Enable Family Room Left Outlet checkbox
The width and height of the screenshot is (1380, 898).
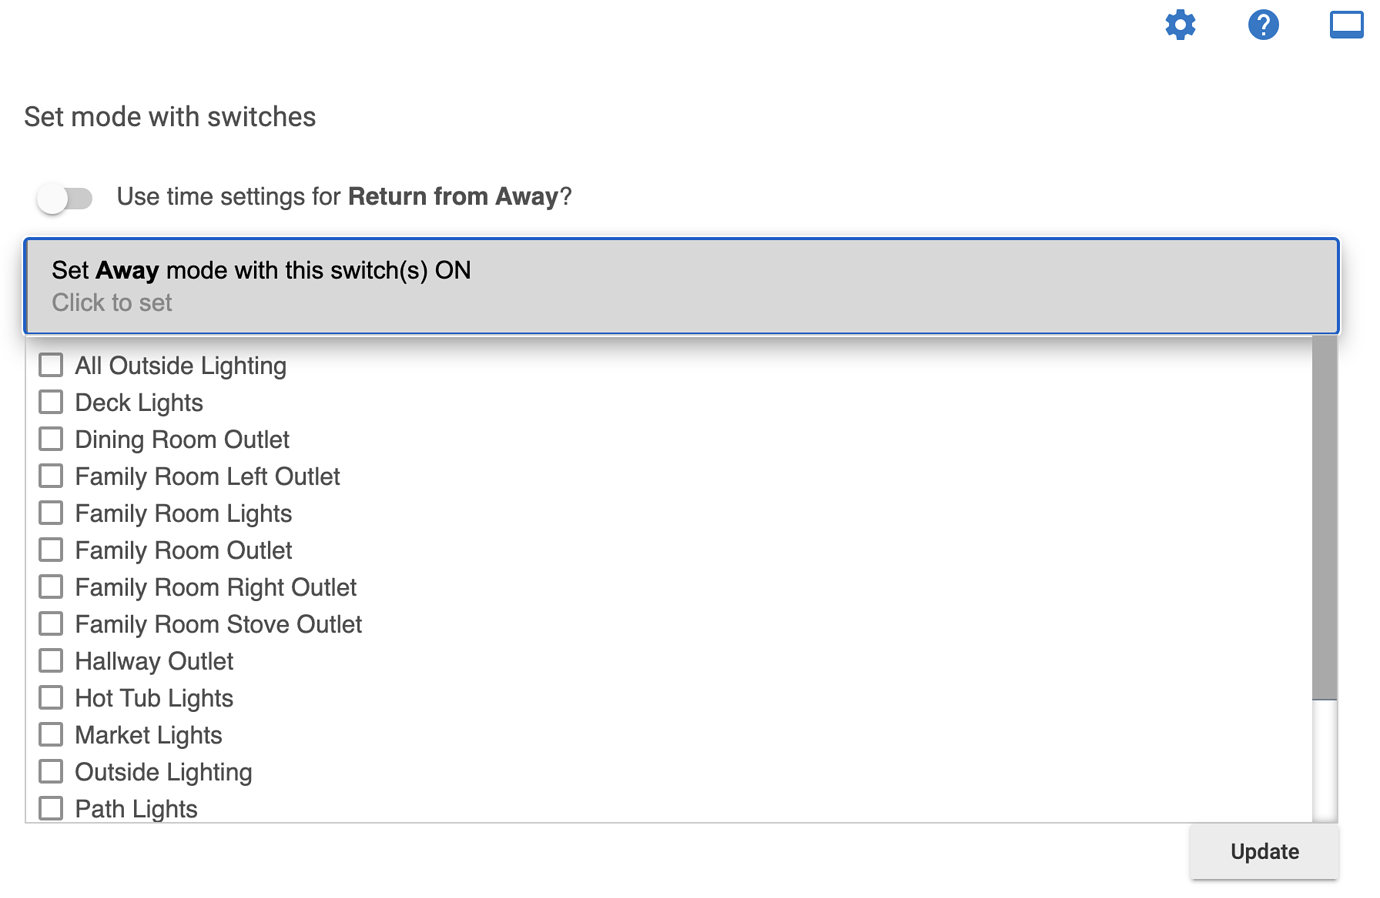[x=51, y=476]
